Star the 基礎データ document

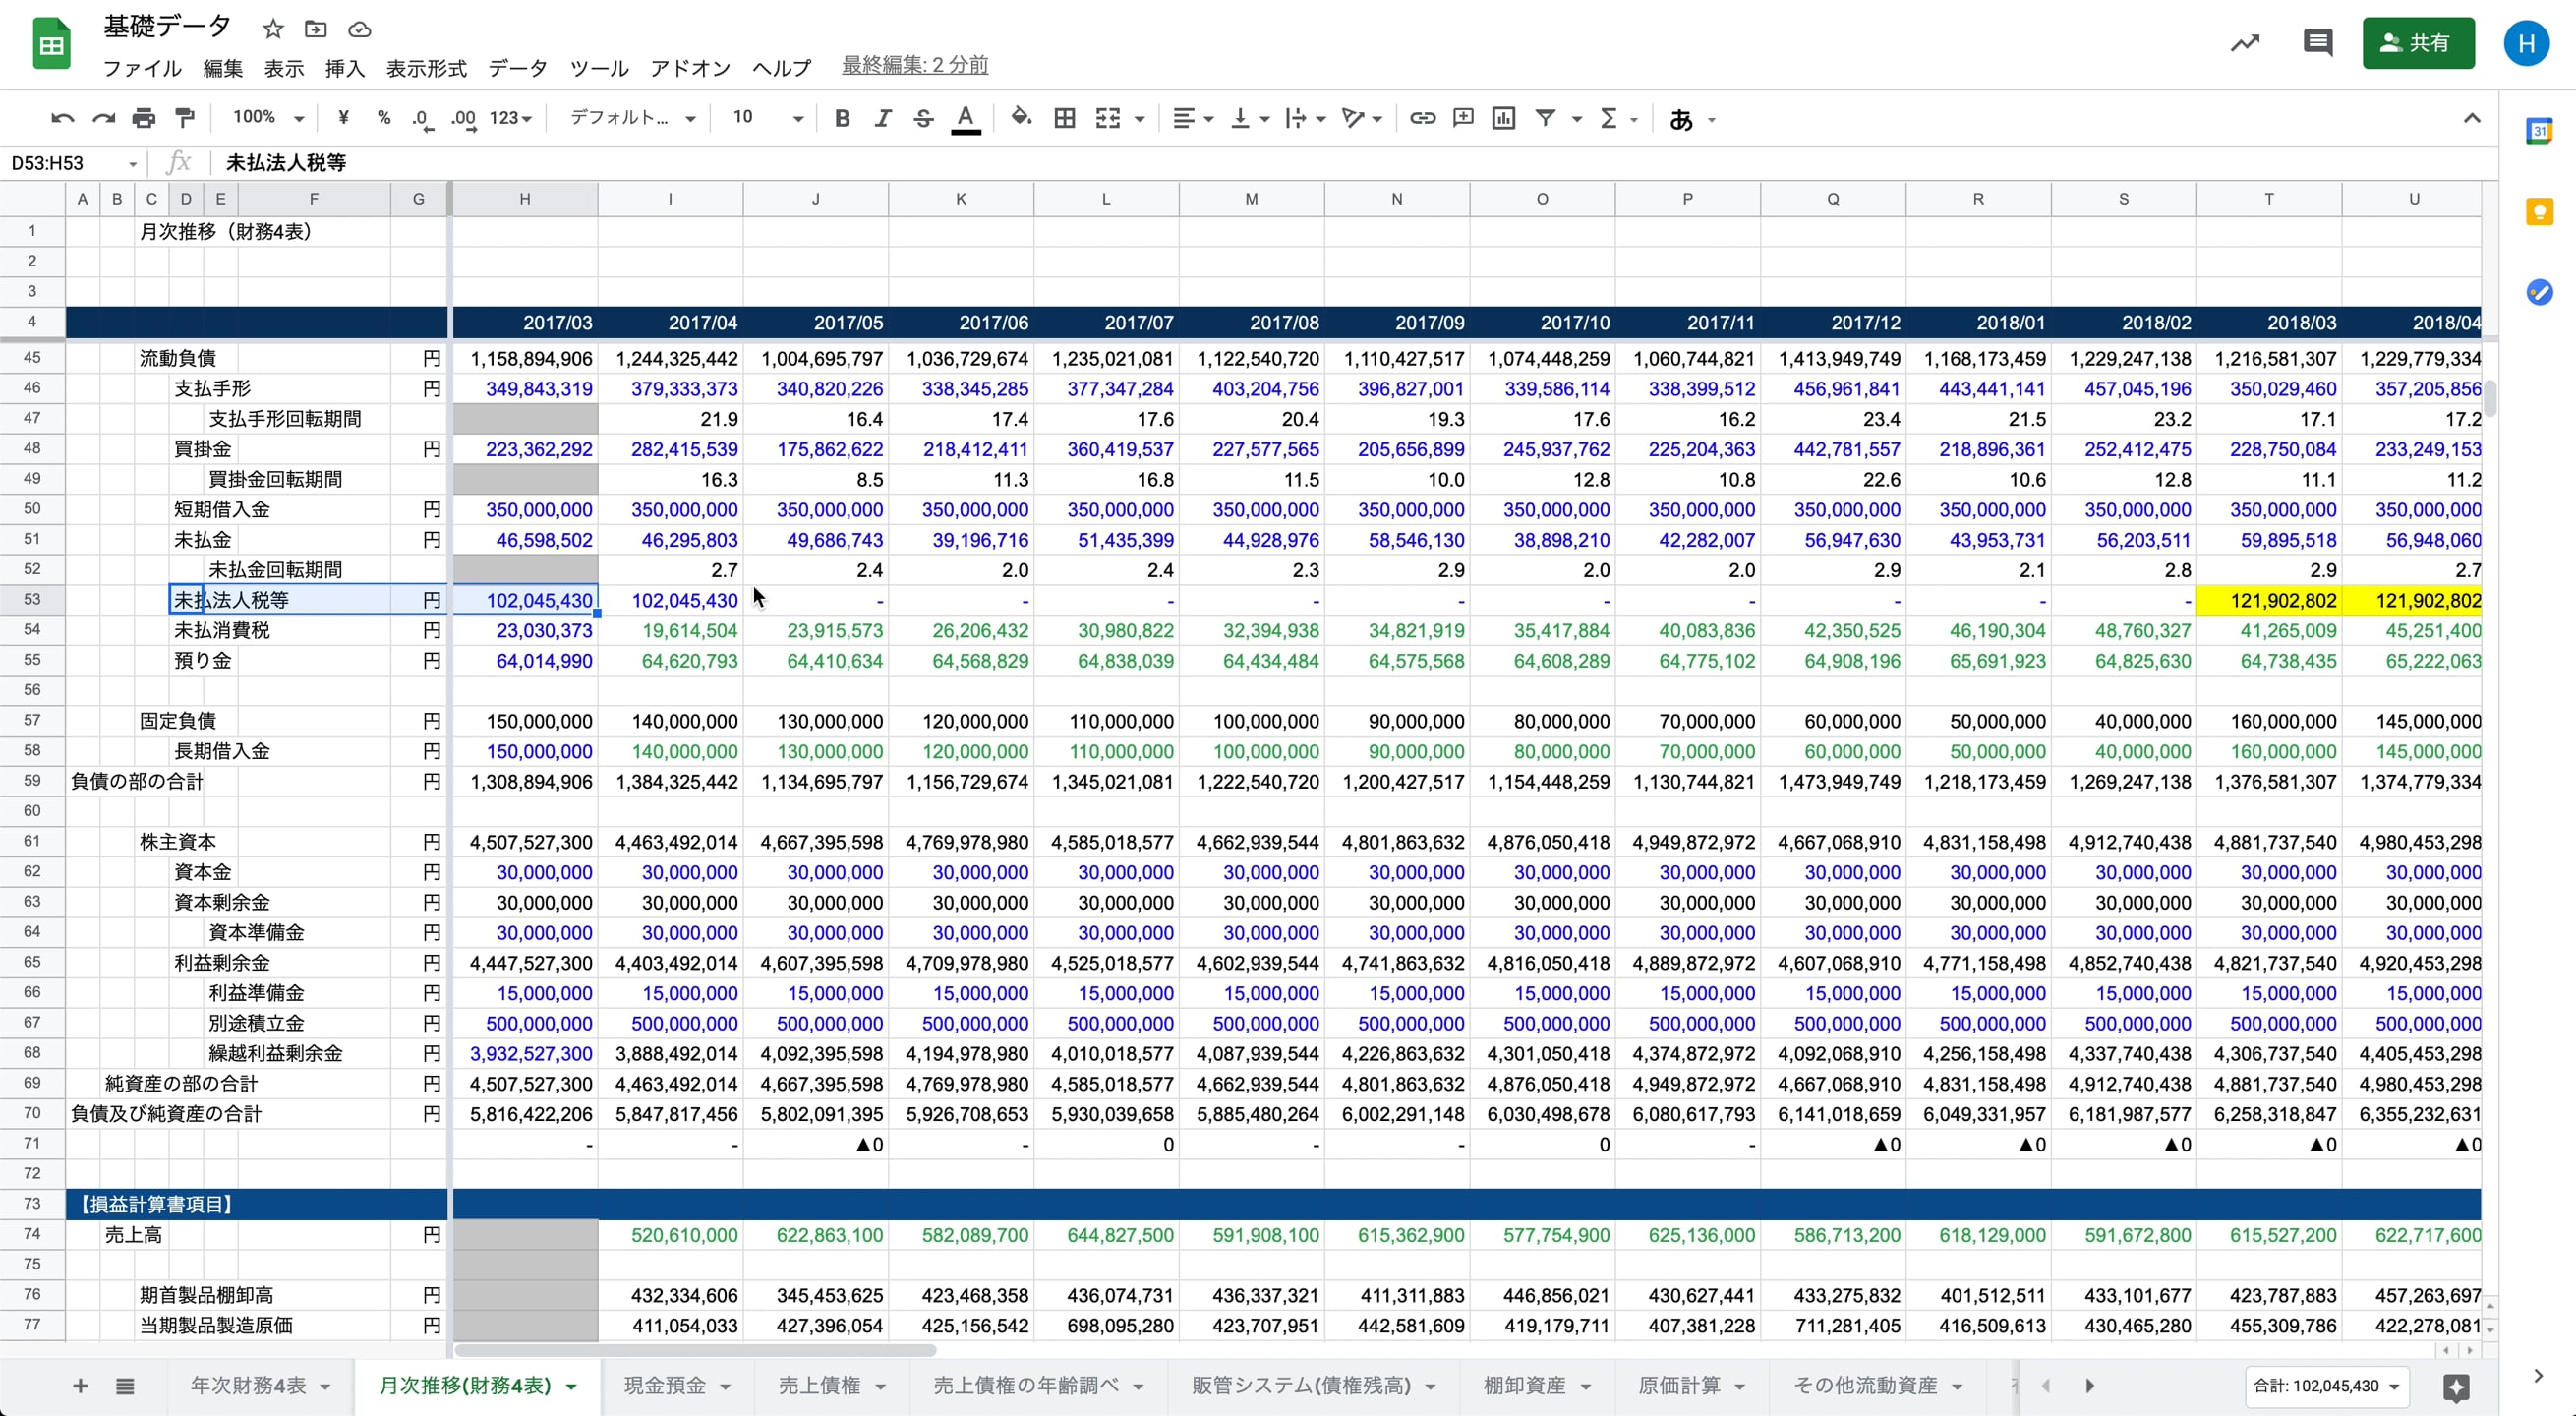(x=273, y=29)
